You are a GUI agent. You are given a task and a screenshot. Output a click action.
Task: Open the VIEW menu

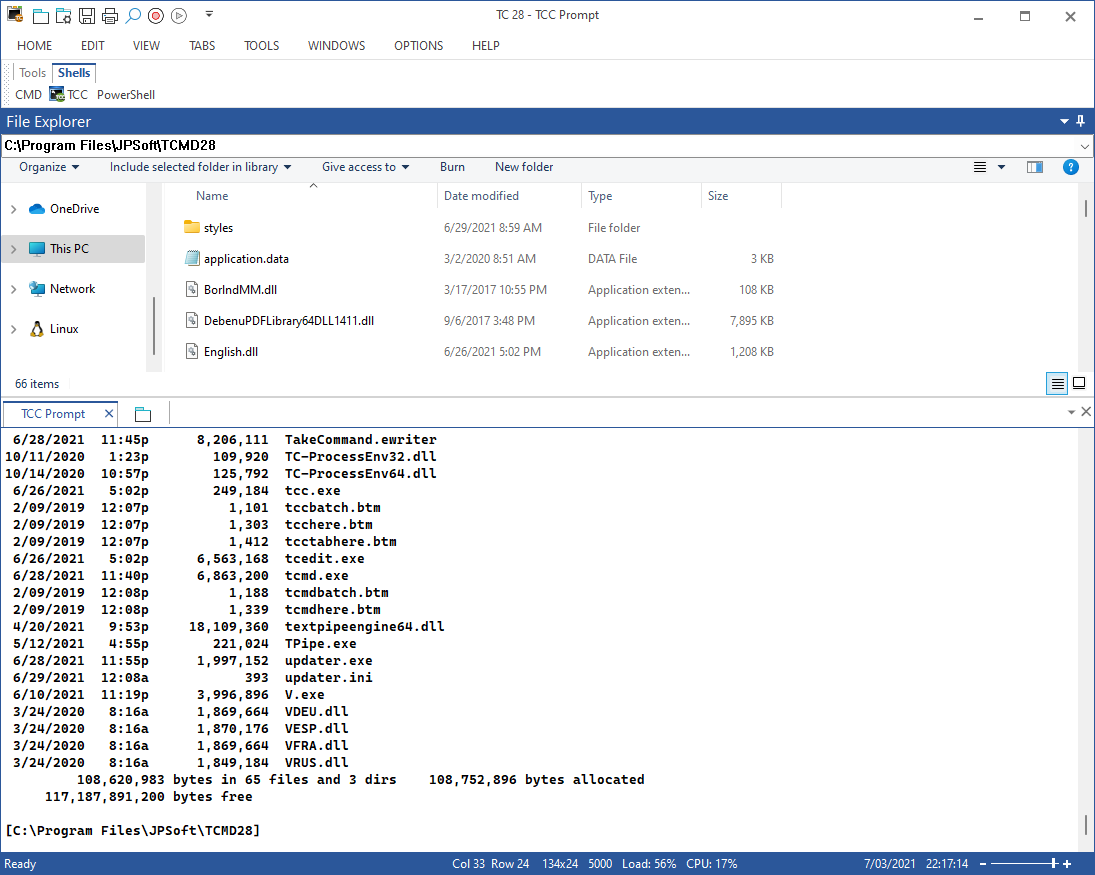tap(146, 45)
